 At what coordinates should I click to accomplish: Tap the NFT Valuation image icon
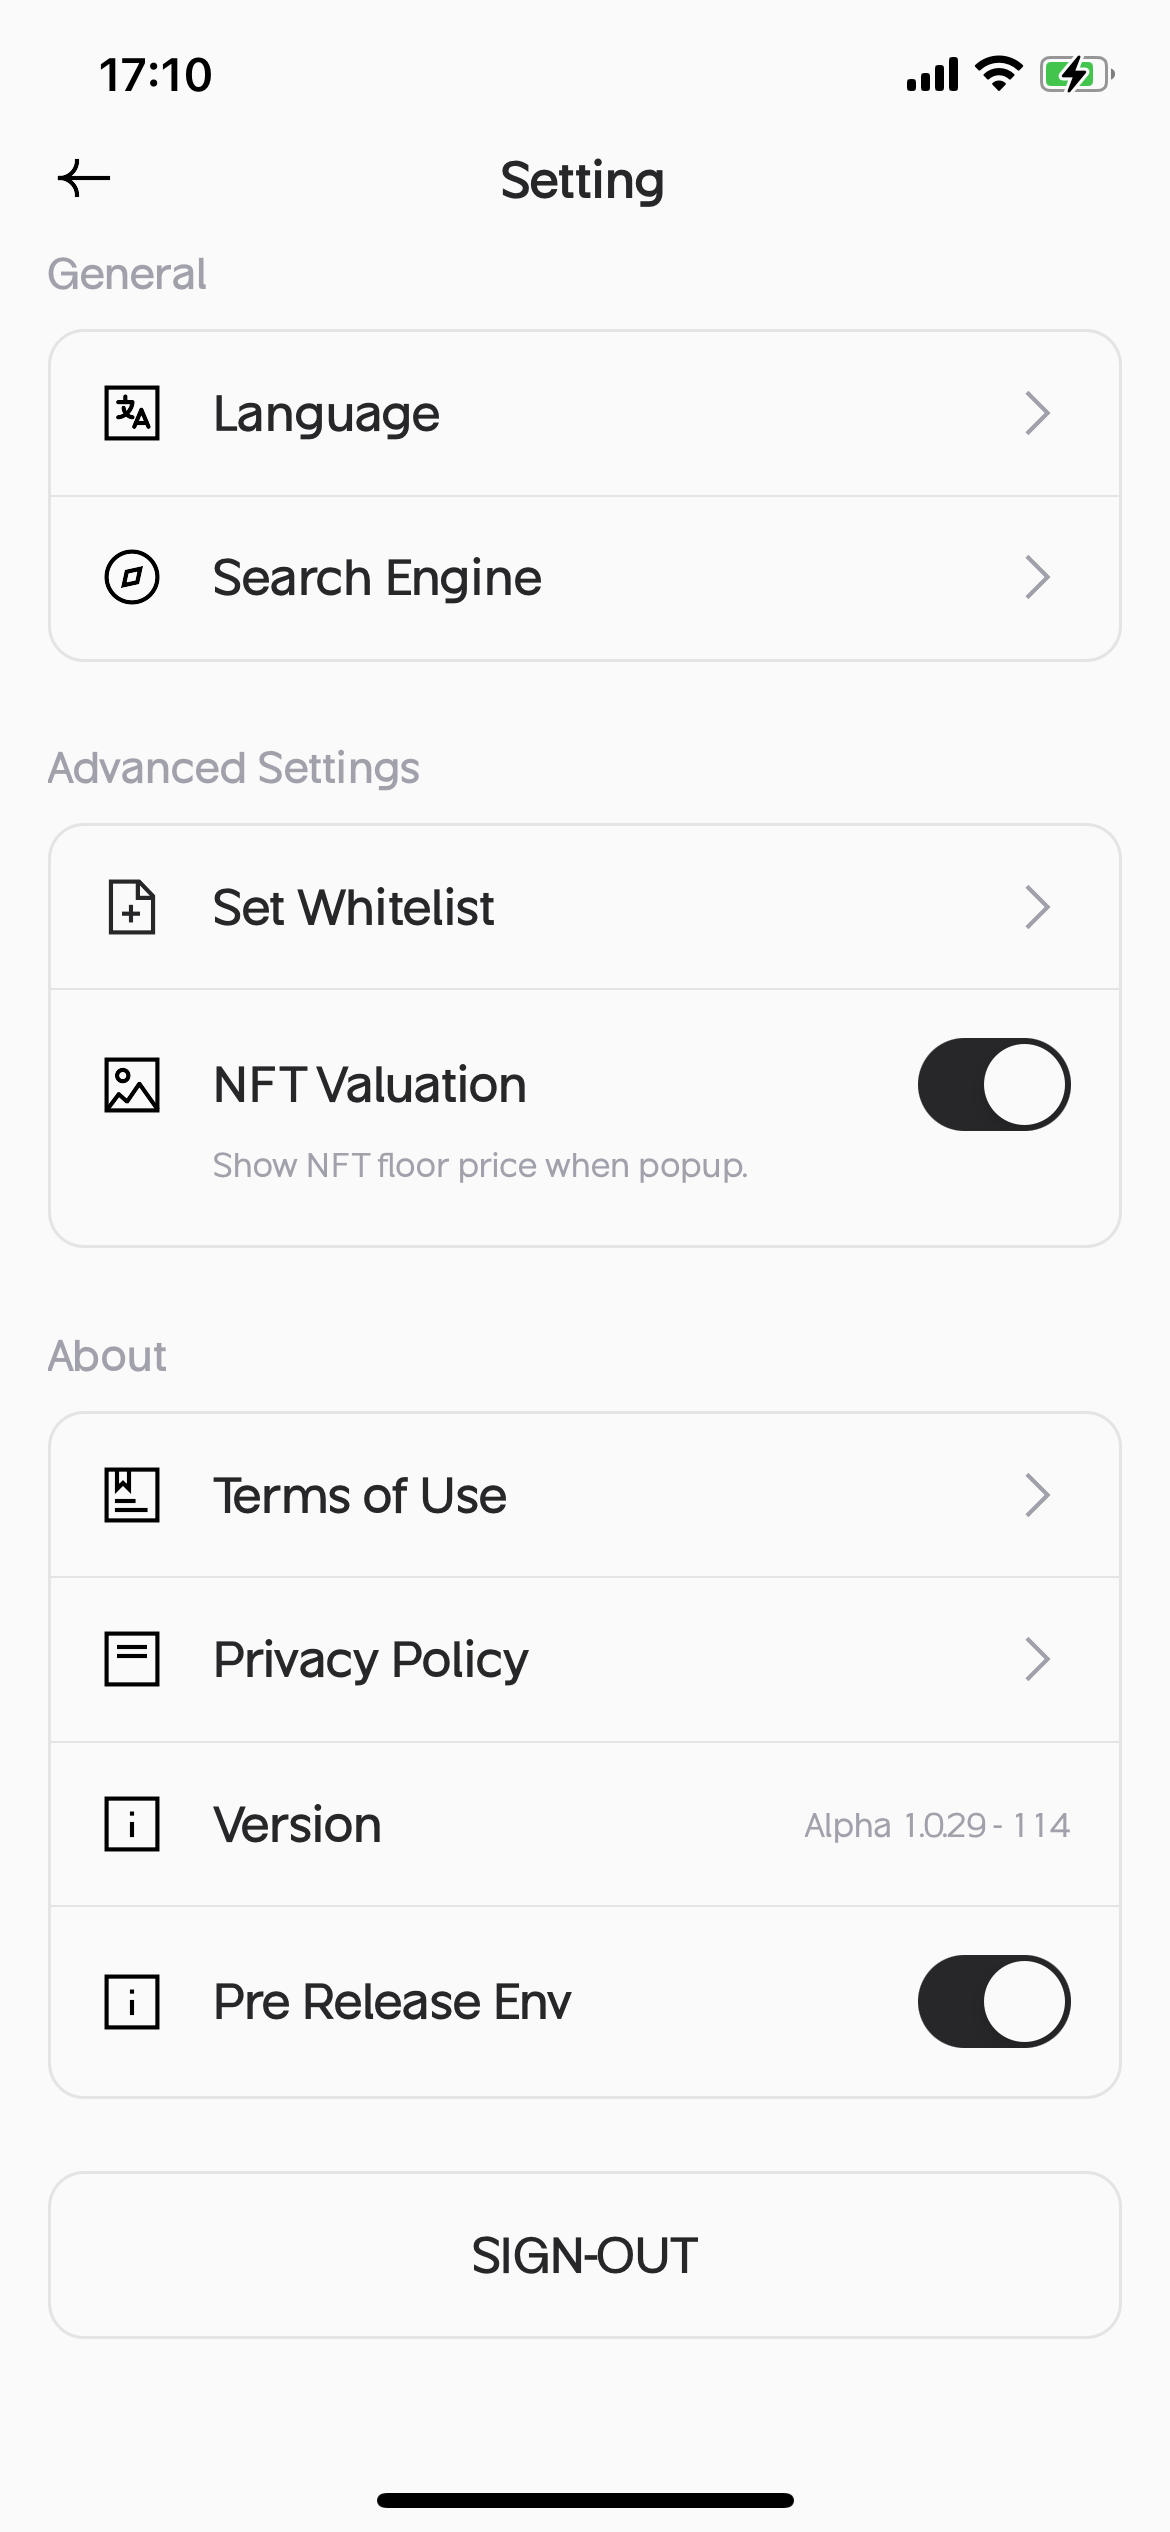(132, 1085)
